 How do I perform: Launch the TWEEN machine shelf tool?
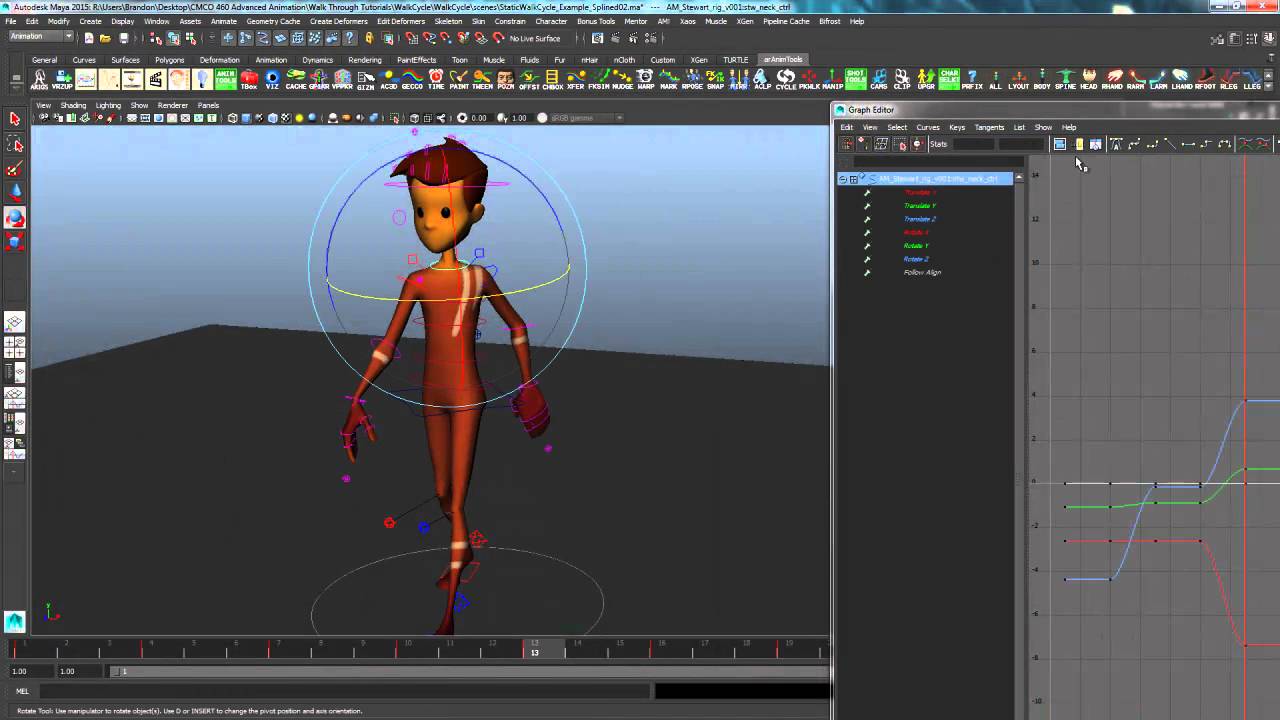pos(482,80)
